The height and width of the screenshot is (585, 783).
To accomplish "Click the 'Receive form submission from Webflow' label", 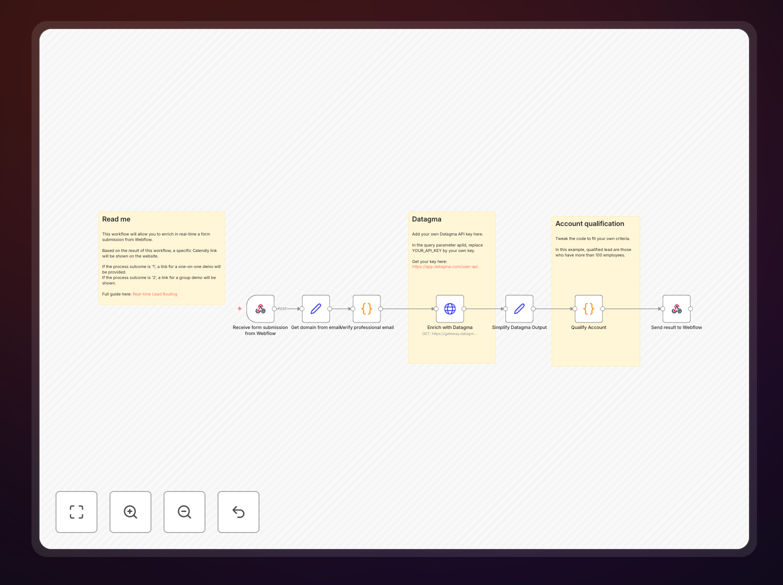I will click(260, 330).
